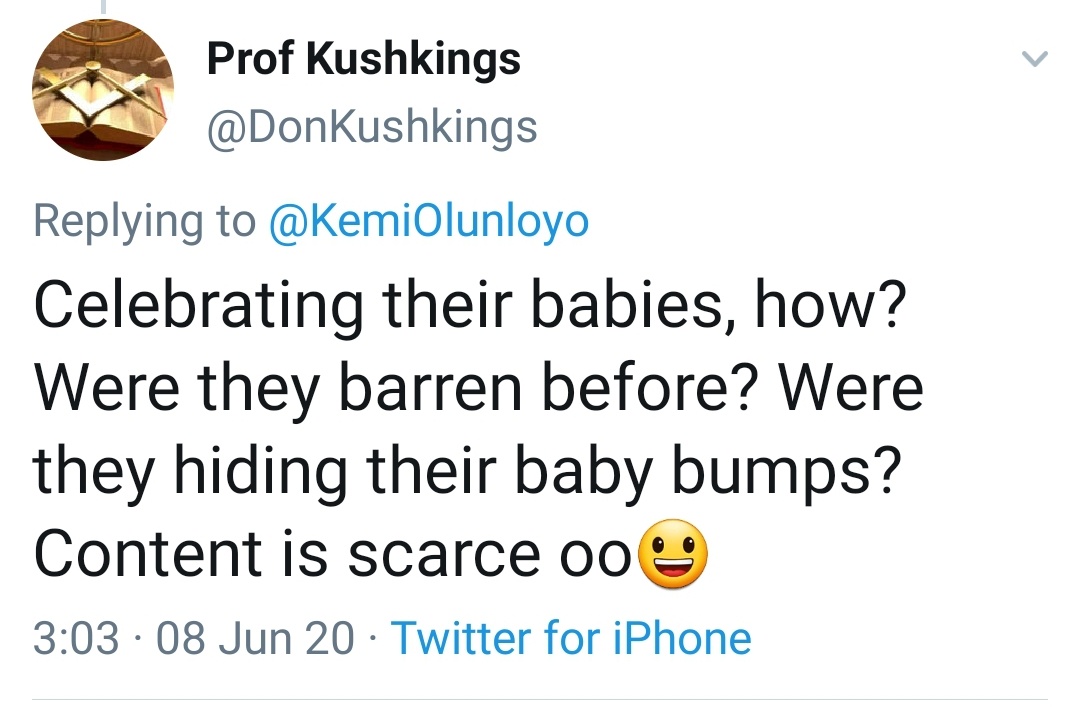The height and width of the screenshot is (707, 1080).
Task: Open the @KemiOlunloyo mention link
Action: [429, 221]
